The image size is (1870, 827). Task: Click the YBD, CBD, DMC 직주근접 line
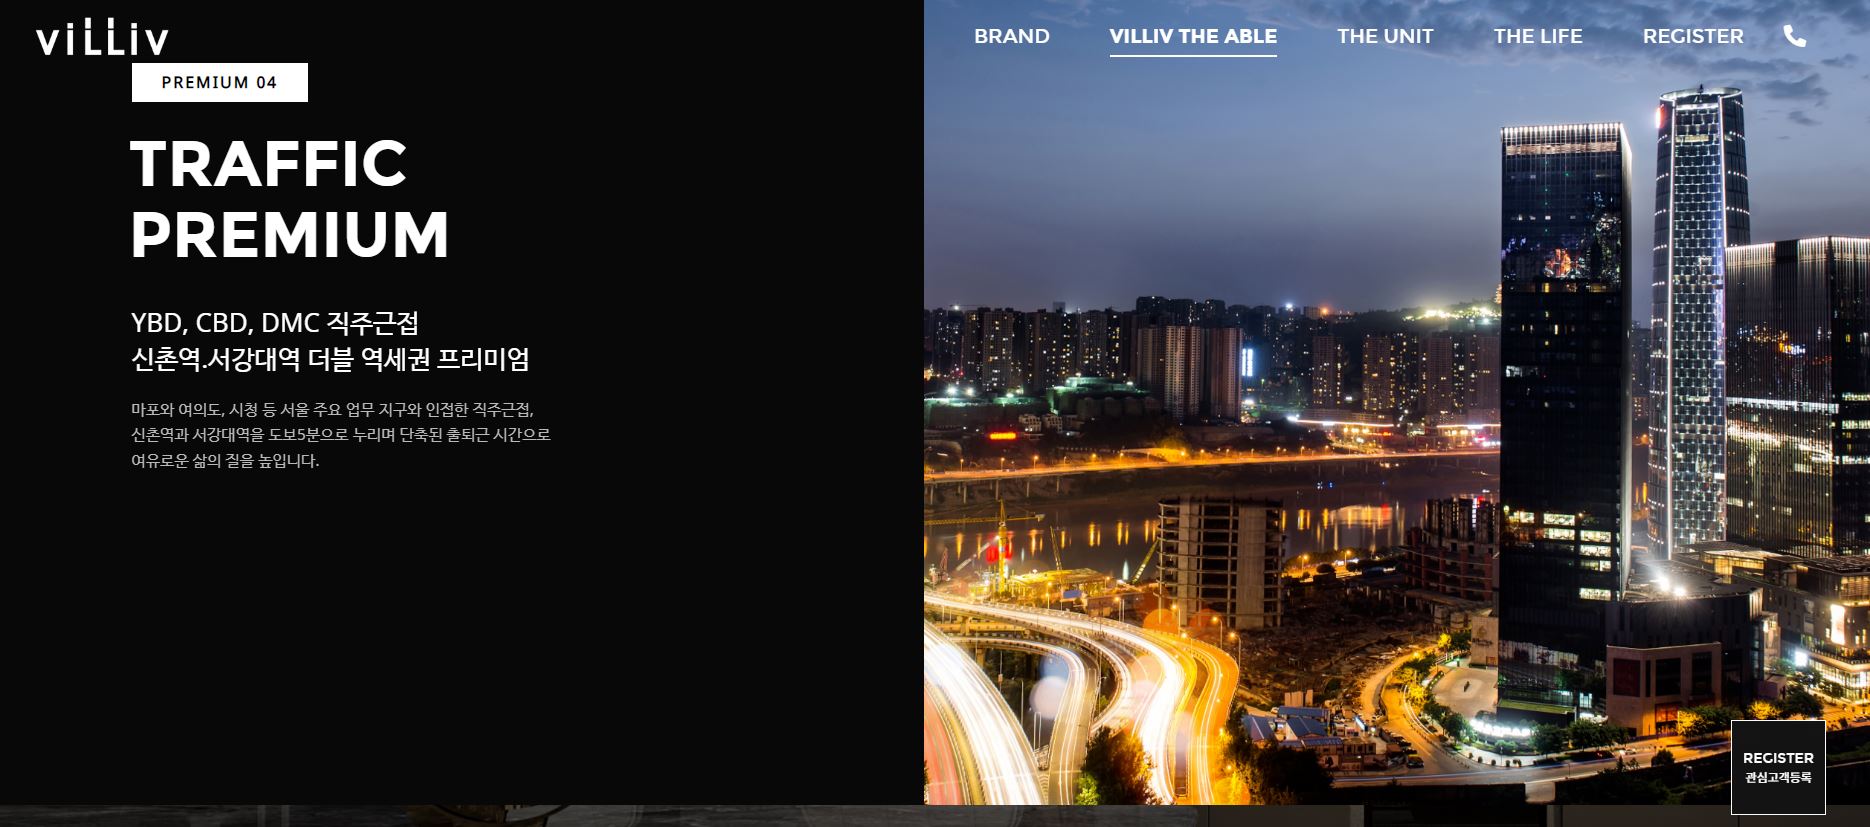tap(275, 323)
